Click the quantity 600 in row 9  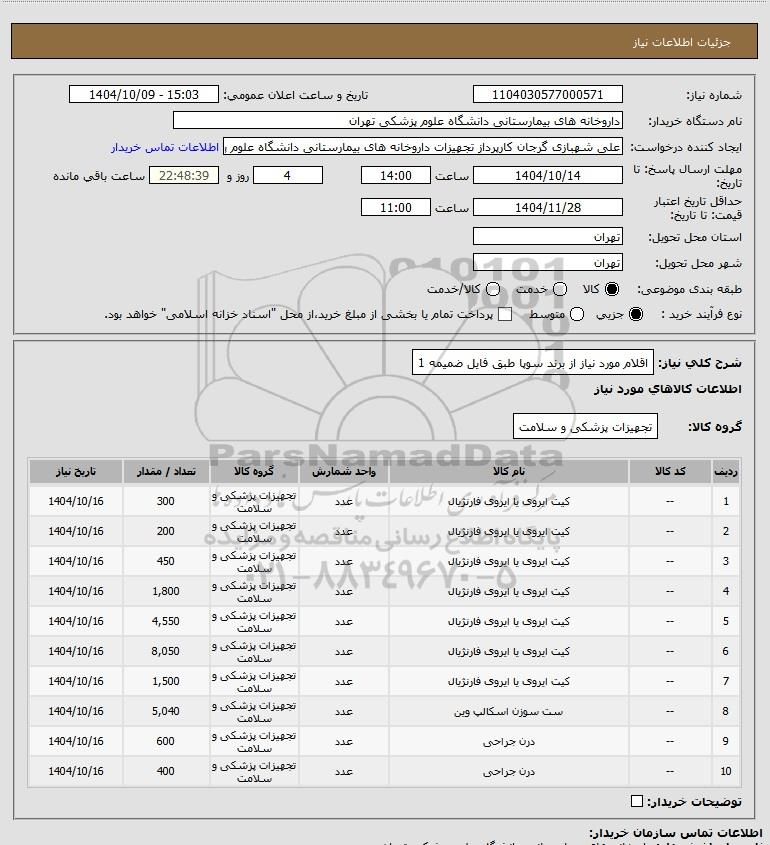(165, 742)
